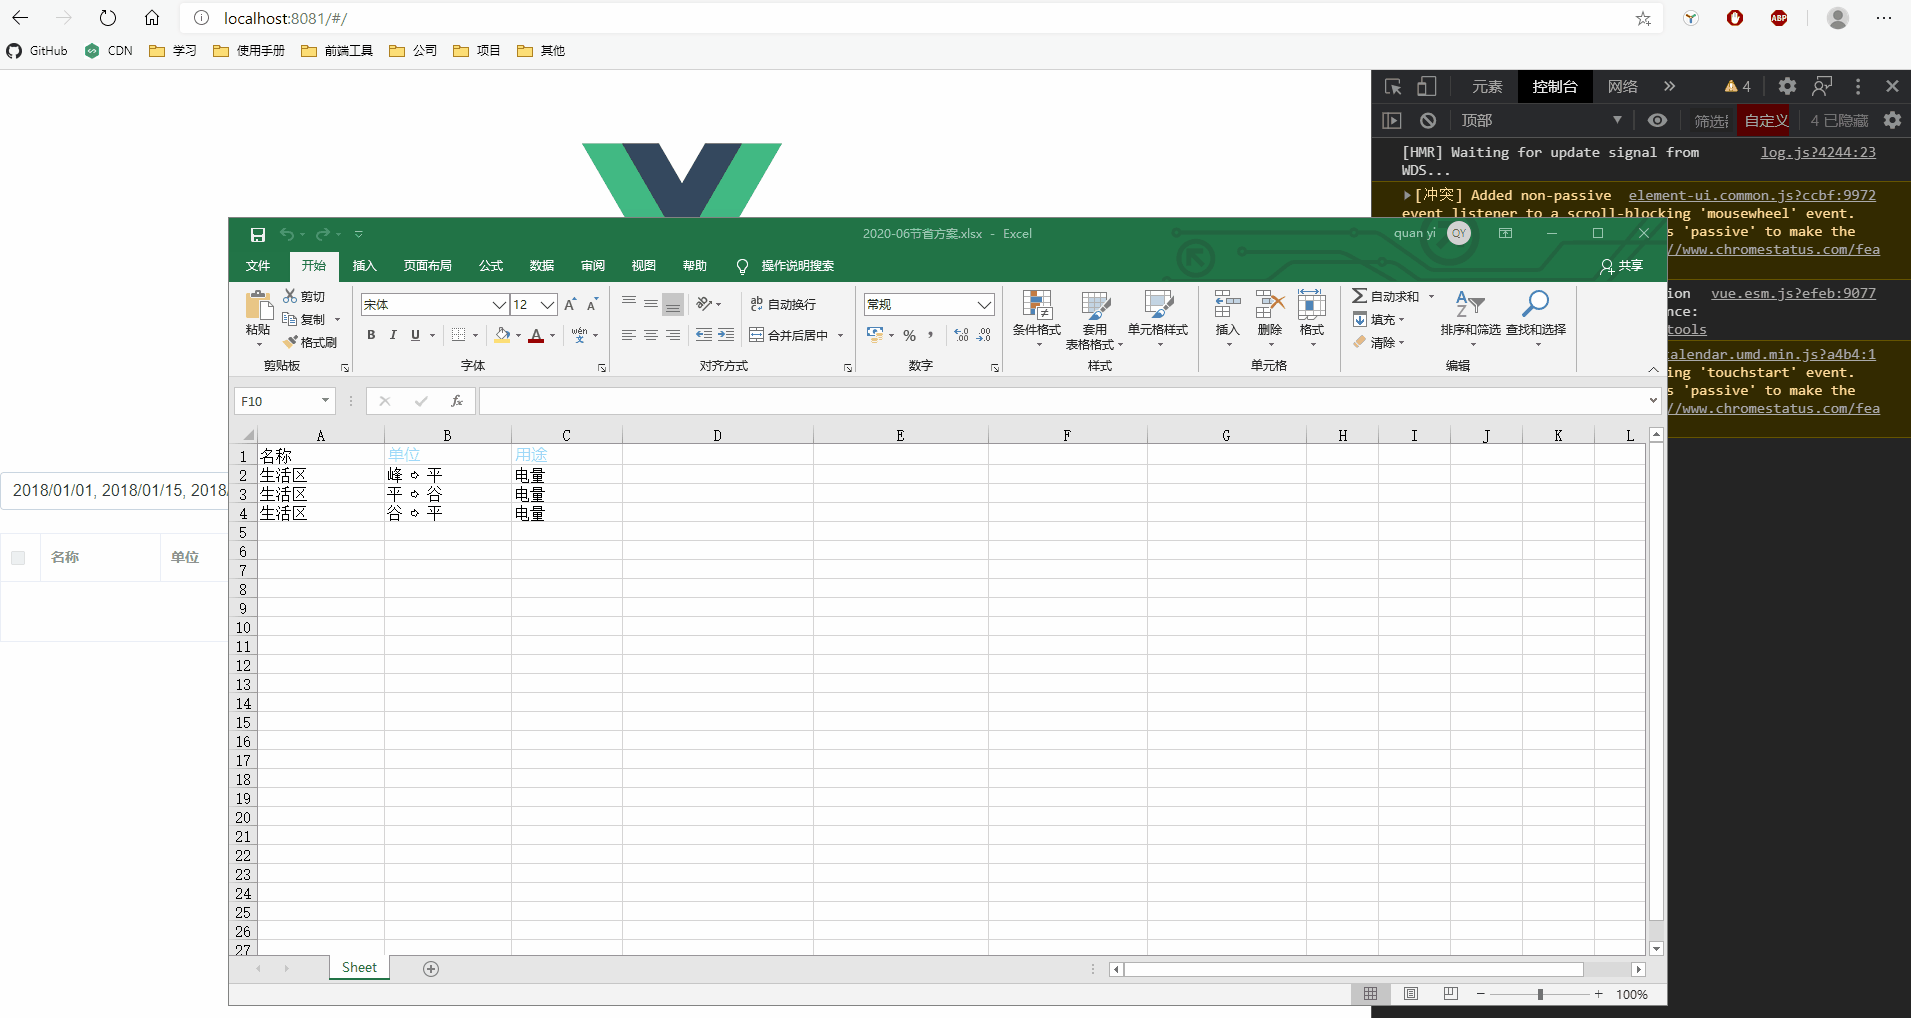Toggle the select-all checkbox in web table

[x=18, y=558]
